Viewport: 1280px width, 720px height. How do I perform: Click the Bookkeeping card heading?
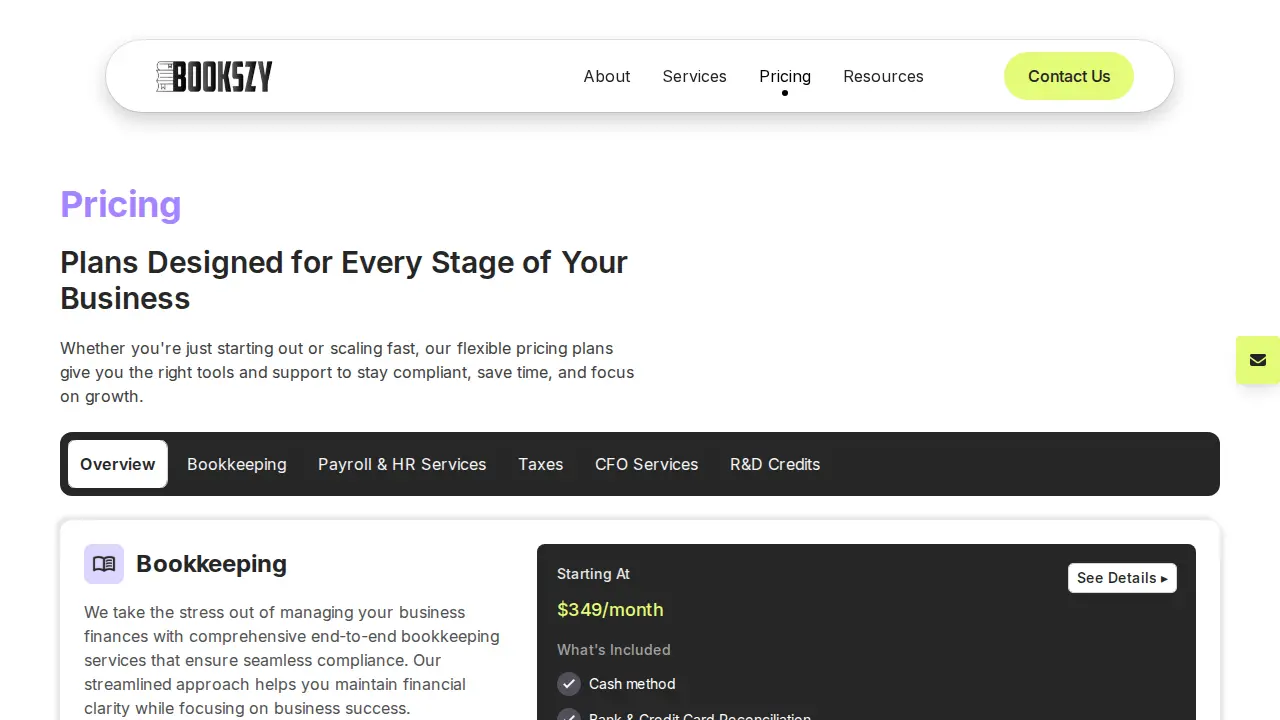click(211, 564)
